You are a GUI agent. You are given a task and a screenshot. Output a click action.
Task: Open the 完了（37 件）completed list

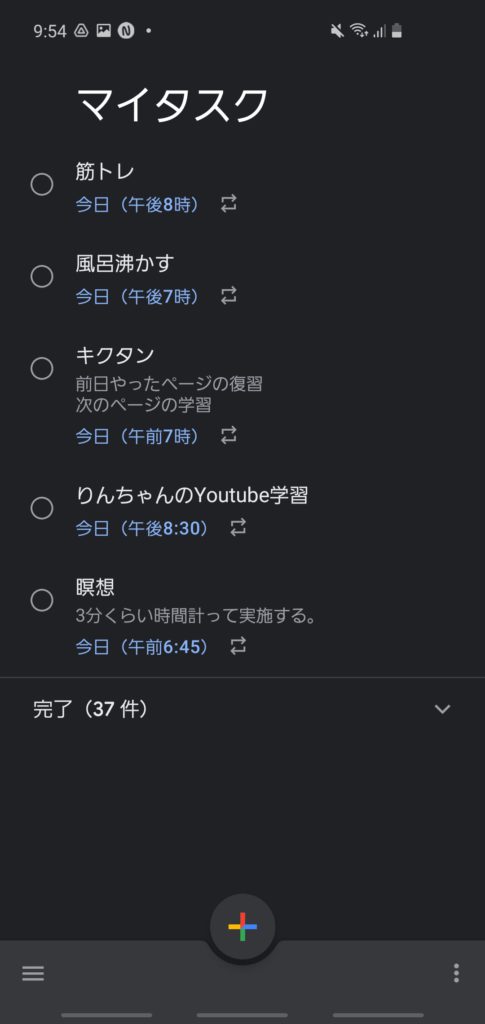pos(242,709)
